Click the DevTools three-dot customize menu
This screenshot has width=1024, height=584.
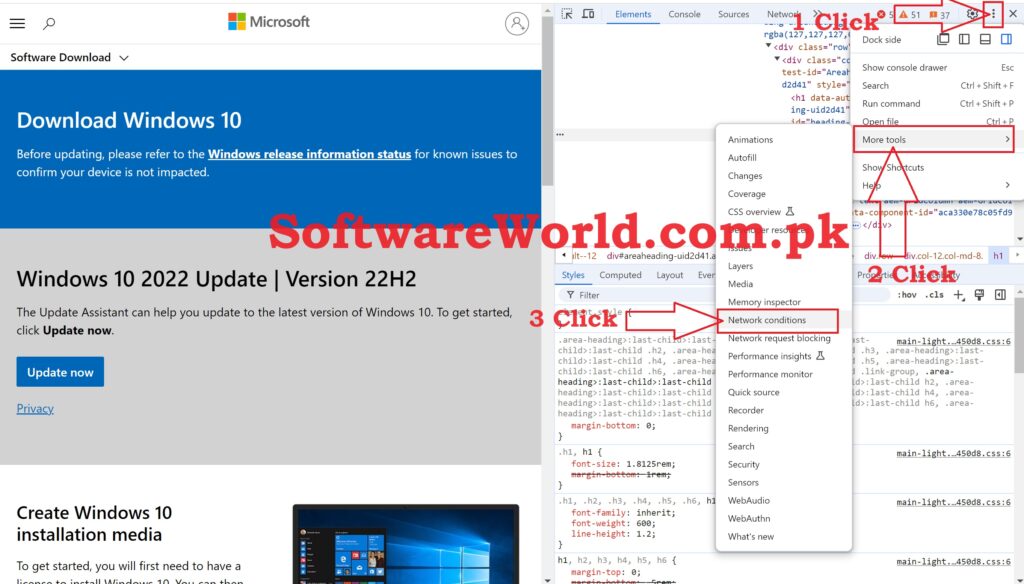tap(993, 14)
